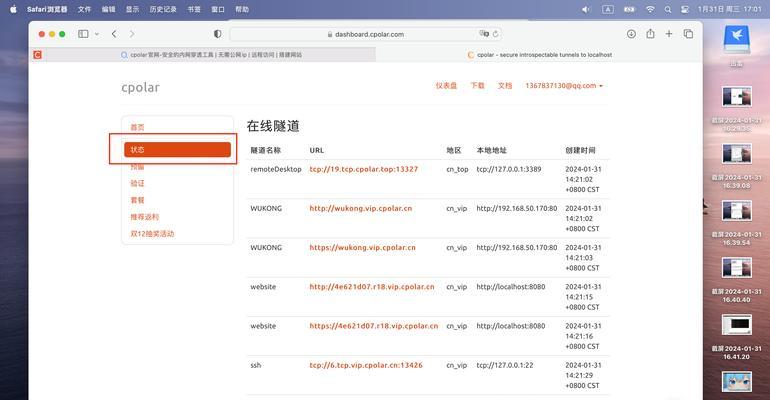770x400 pixels.
Task: Open 仪表盘 in the top navigation
Action: (x=446, y=85)
